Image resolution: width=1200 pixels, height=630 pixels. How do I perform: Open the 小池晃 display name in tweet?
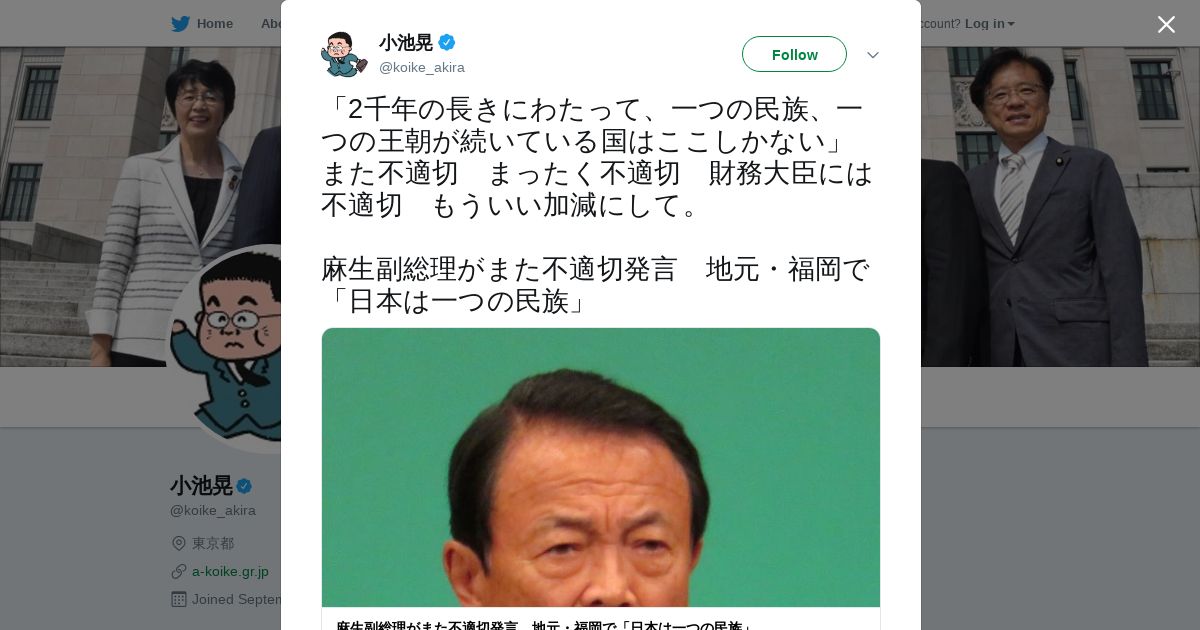coord(406,42)
